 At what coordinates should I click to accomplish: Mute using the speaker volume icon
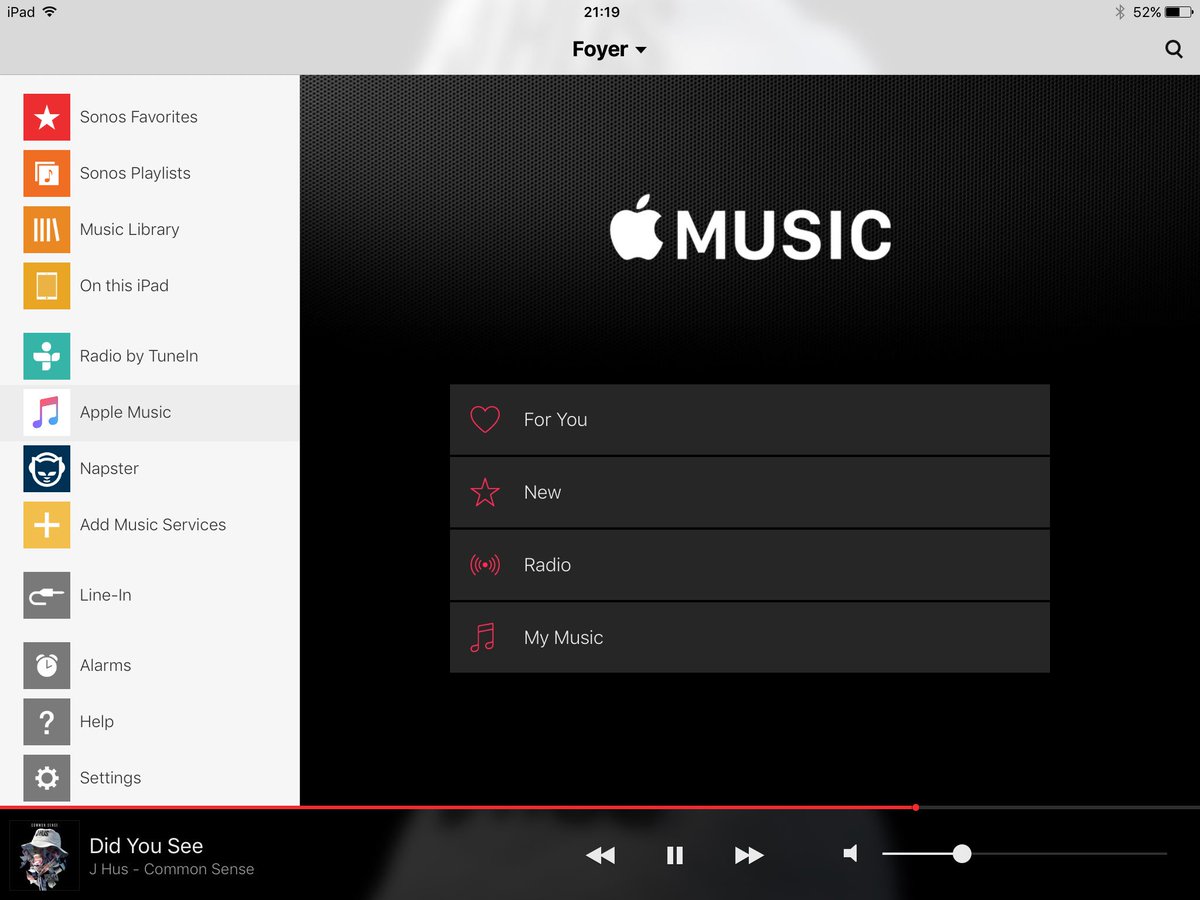pyautogui.click(x=851, y=853)
